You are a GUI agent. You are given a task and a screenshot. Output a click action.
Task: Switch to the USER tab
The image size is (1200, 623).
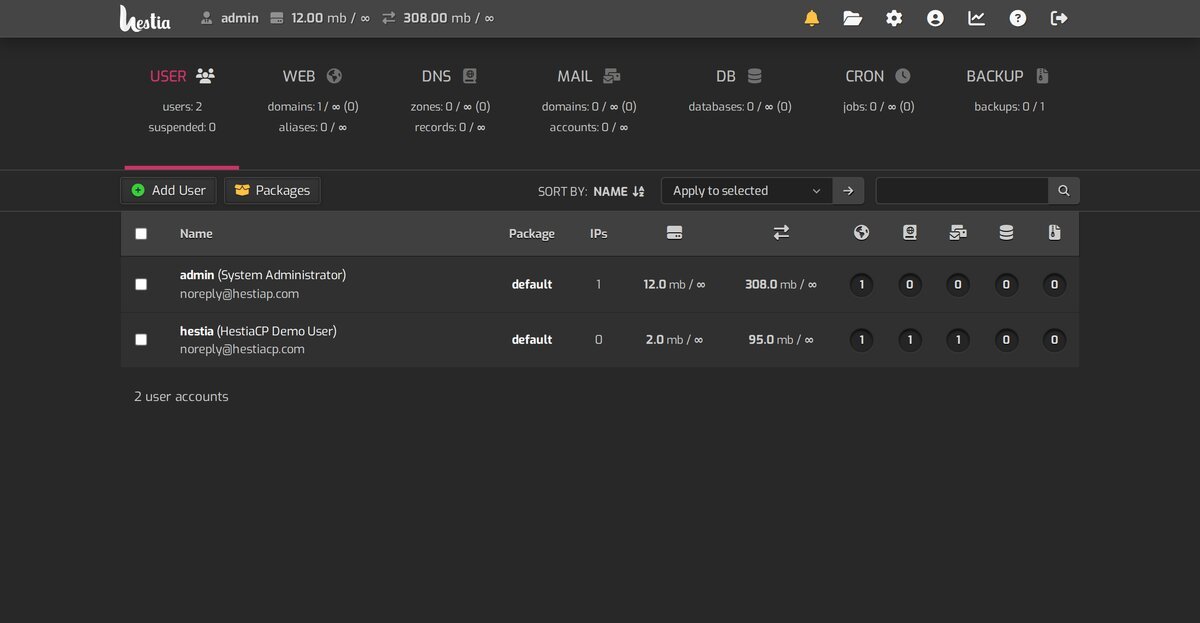182,76
